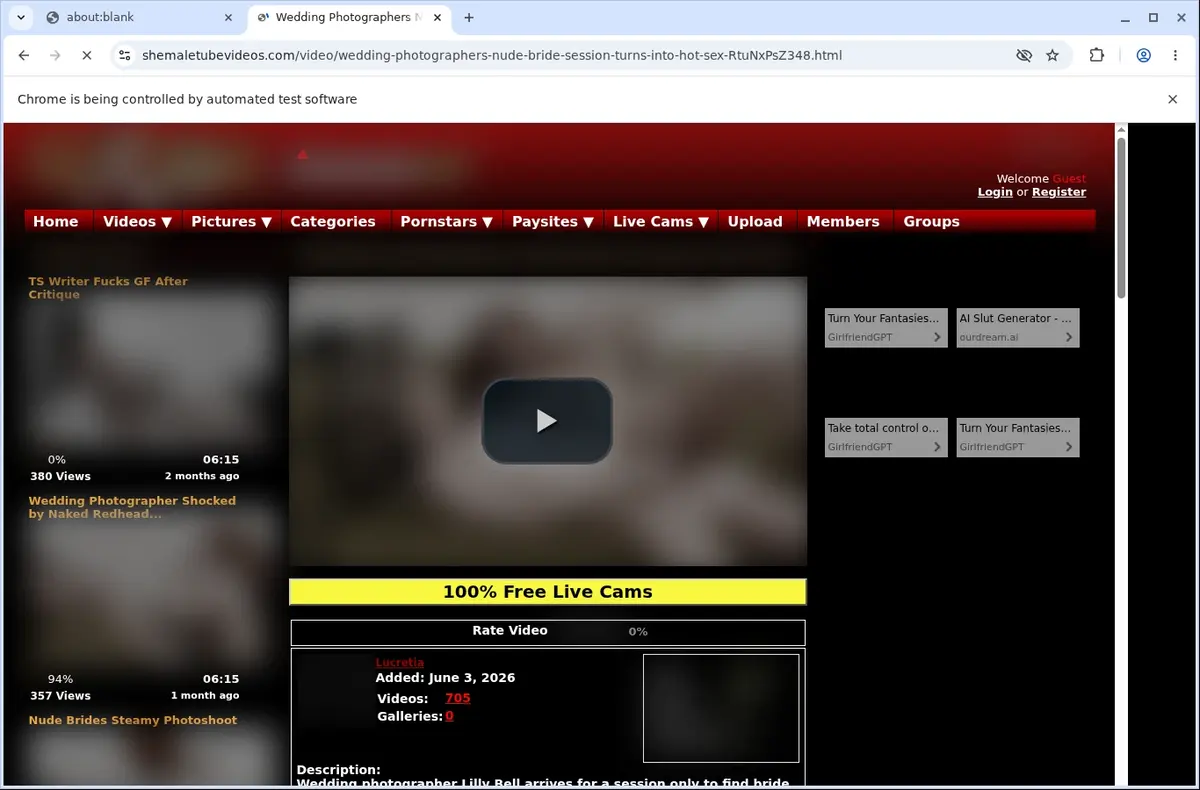
Task: Expand the Pornstars dropdown menu
Action: pos(446,221)
